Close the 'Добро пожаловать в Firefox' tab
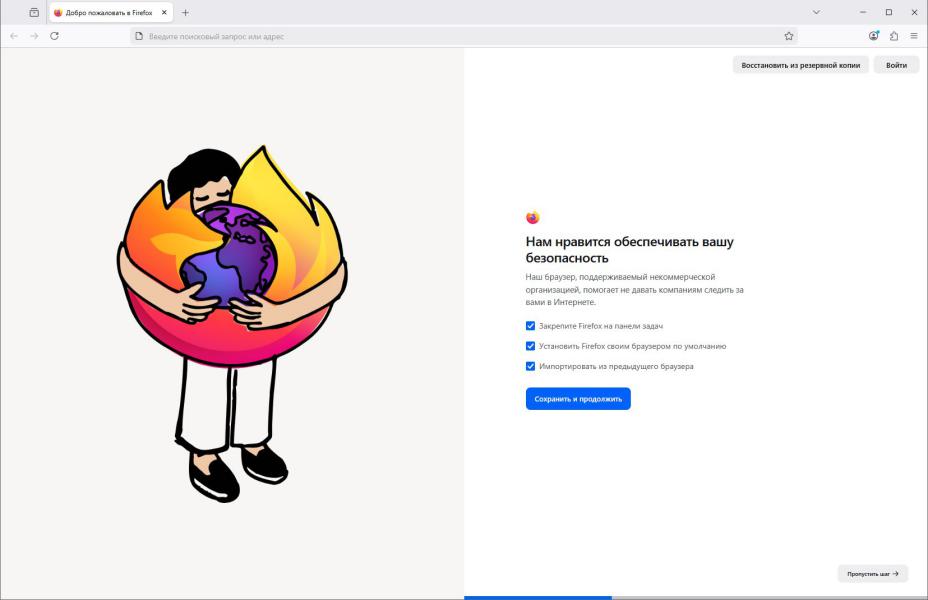Screen dimensions: 928x600 pyautogui.click(x=164, y=13)
